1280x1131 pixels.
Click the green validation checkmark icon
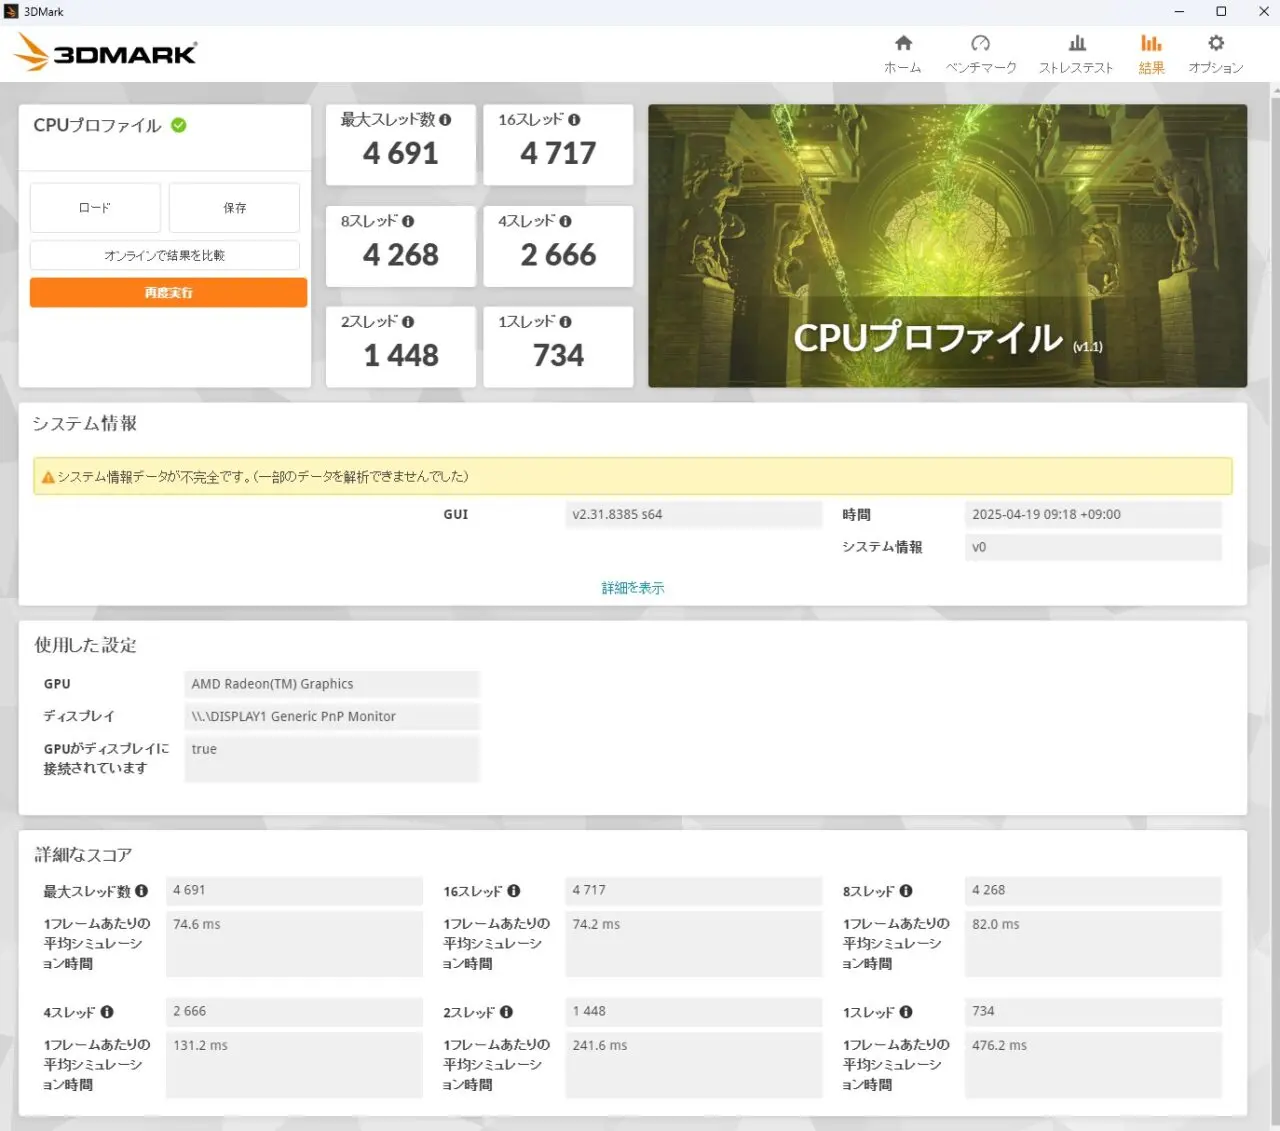click(x=179, y=125)
